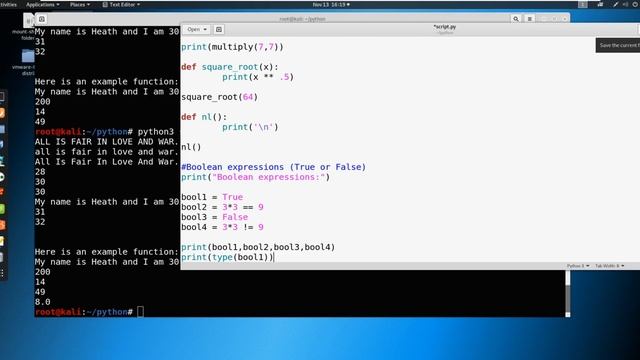The height and width of the screenshot is (360, 640).
Task: Show applications grid at dock bottom
Action: 2,273
